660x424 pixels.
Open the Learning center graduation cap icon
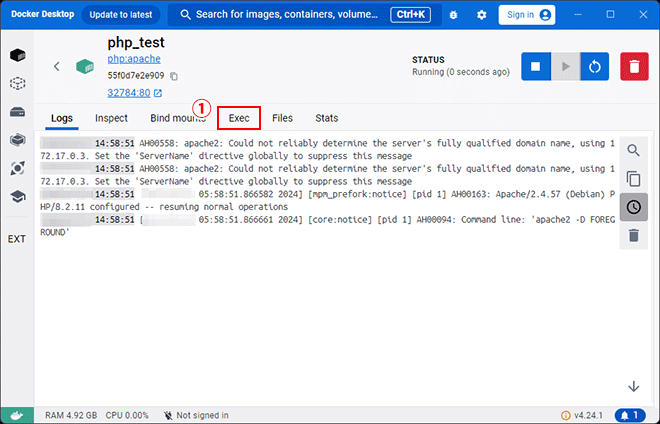[17, 197]
